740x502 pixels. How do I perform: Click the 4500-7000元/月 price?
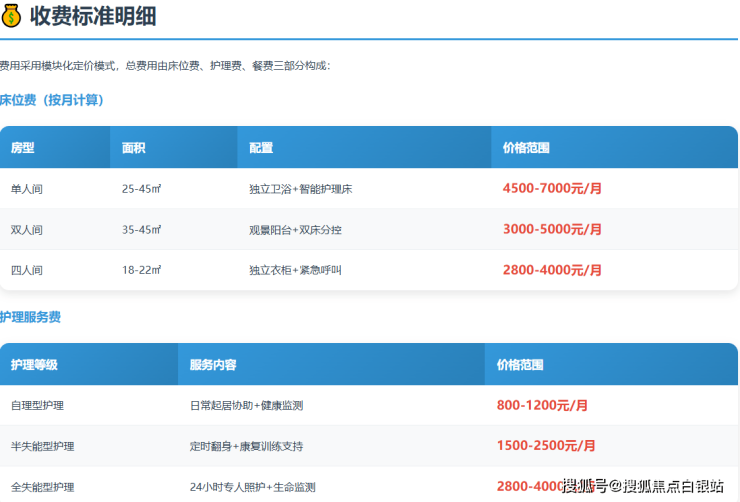coord(552,188)
